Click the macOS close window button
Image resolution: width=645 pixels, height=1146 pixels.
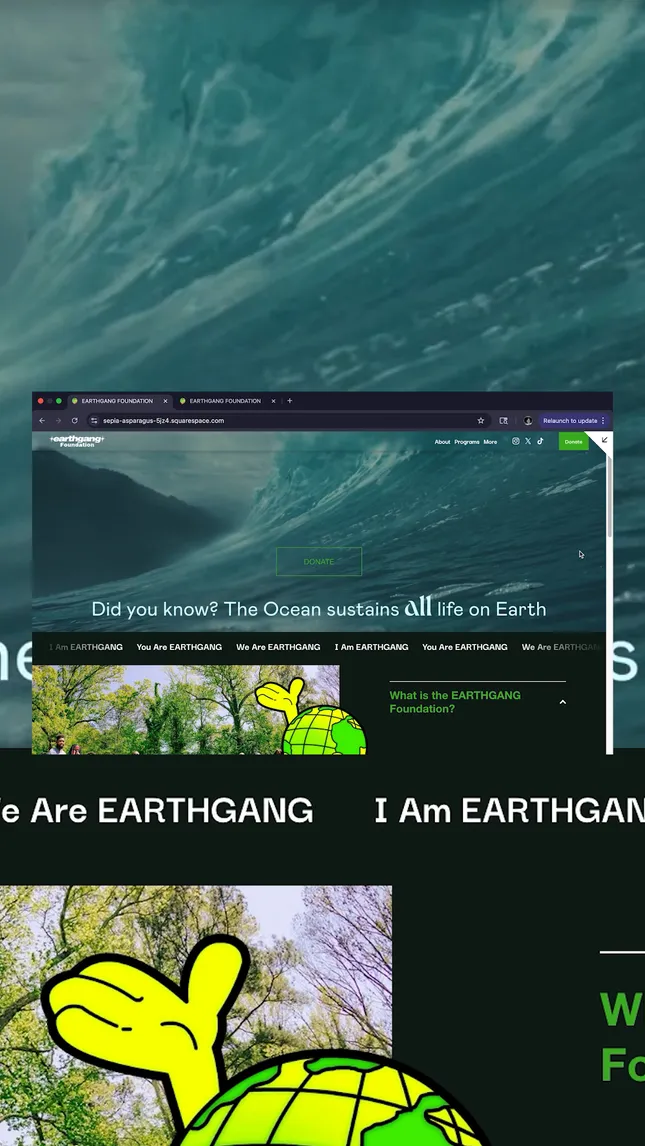tap(40, 401)
